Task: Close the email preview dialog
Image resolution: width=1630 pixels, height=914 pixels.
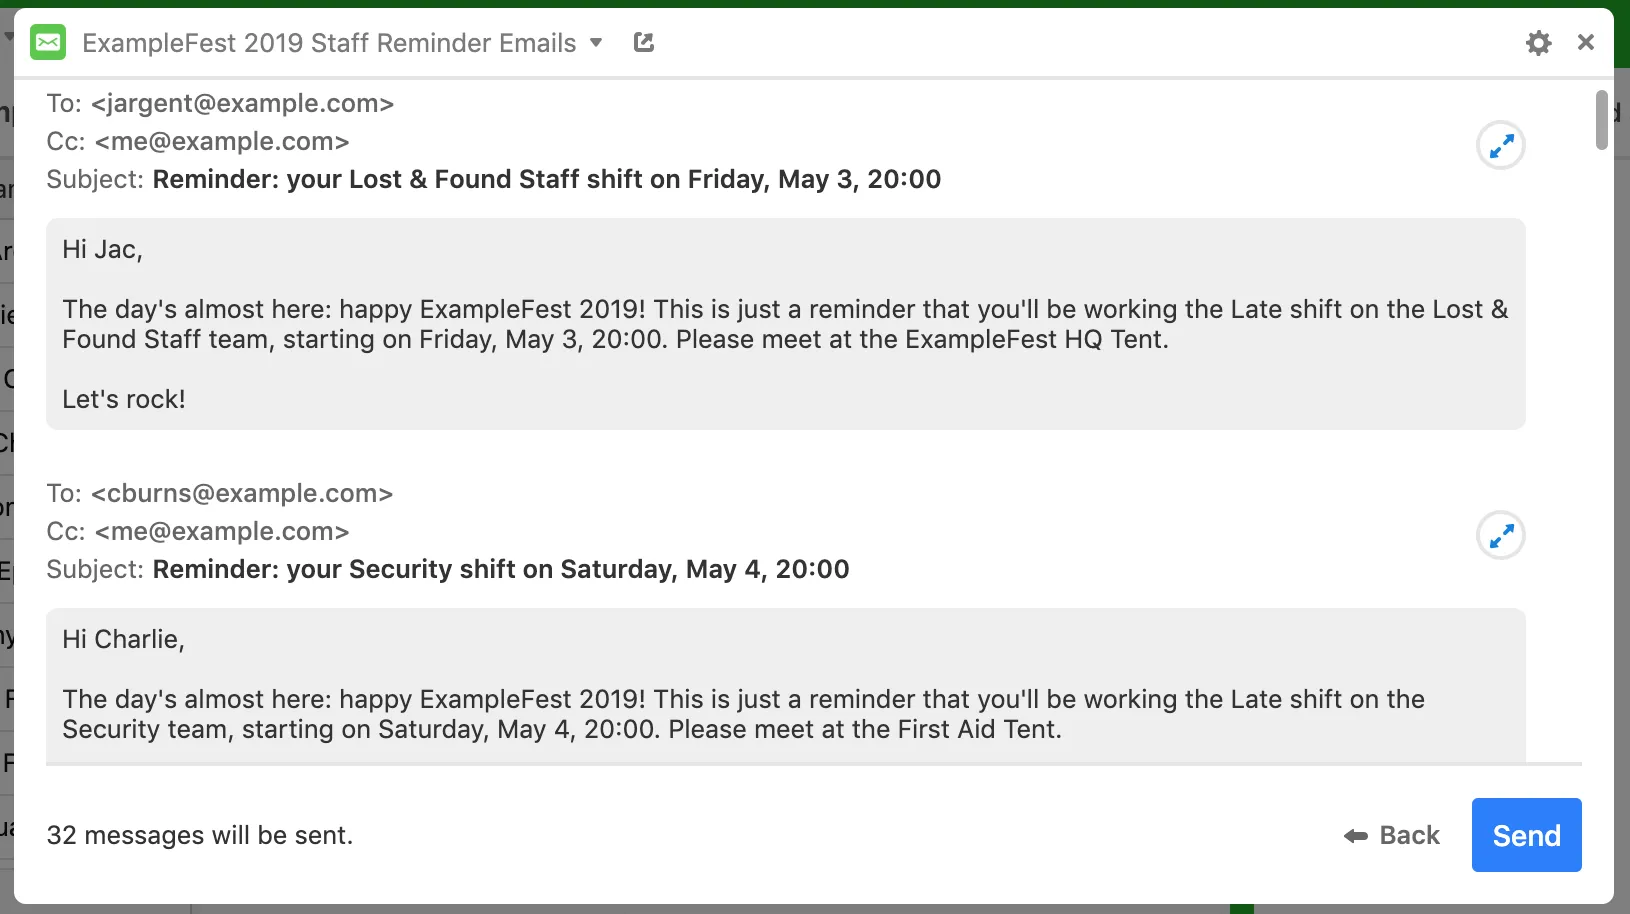Action: click(x=1585, y=42)
